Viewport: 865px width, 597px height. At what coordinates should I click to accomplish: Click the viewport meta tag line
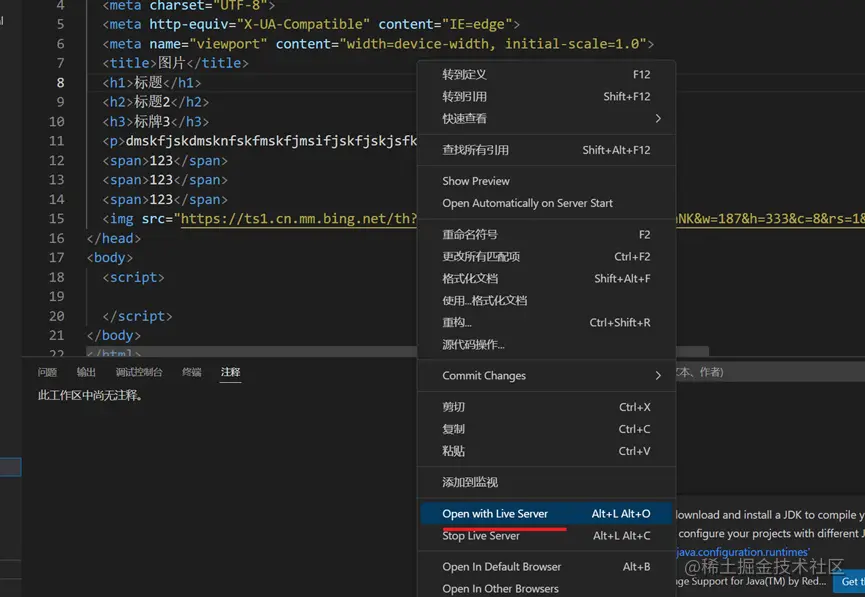[x=378, y=44]
